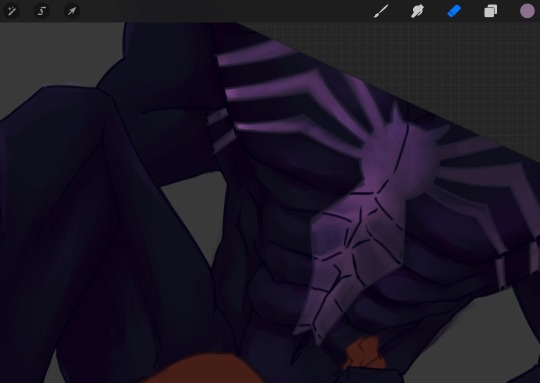540x383 pixels.
Task: Choose the Smudge tool
Action: click(x=417, y=11)
